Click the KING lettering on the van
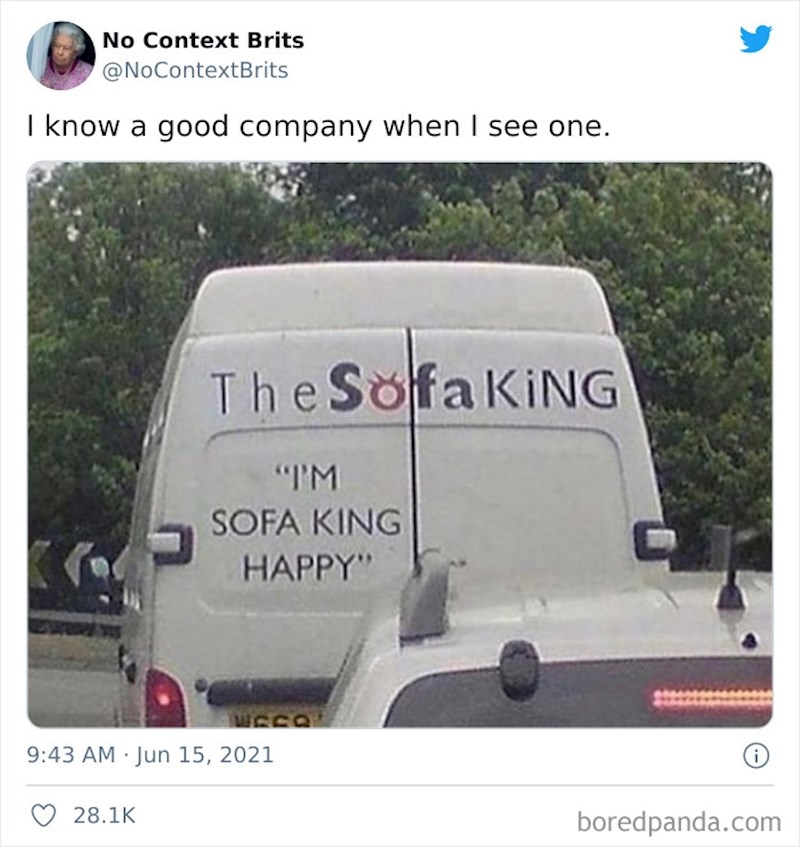The image size is (800, 847). tap(552, 389)
